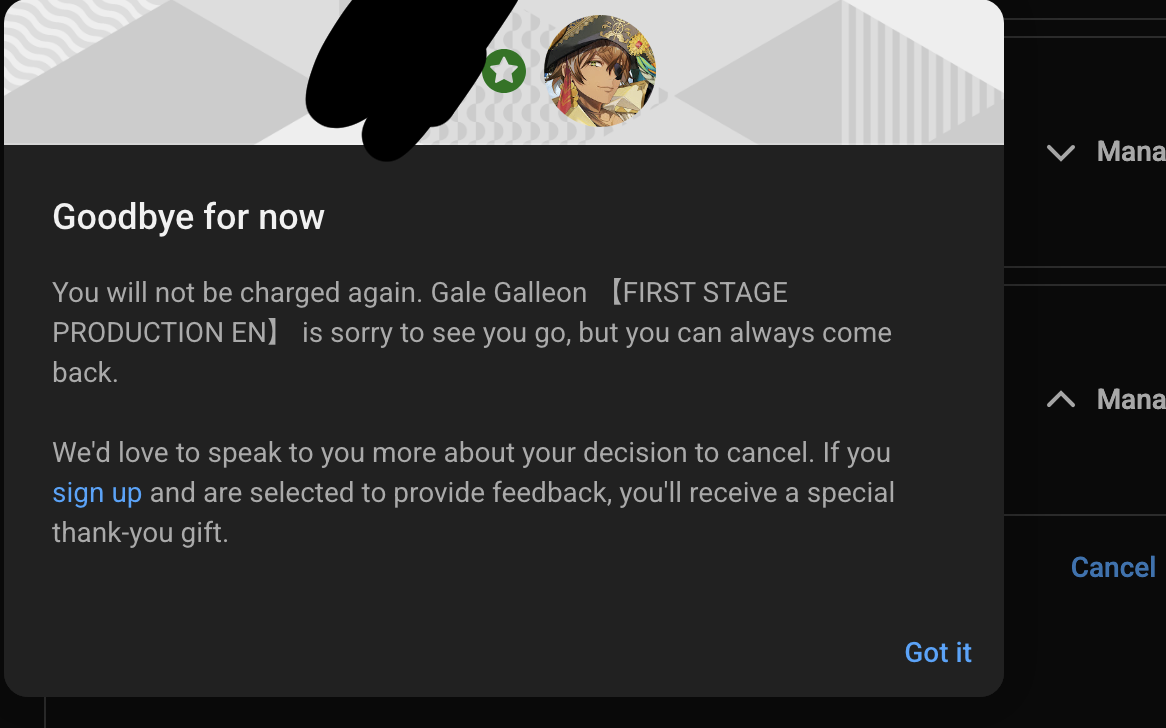Click the "thank-you gift" text

[x=140, y=533]
